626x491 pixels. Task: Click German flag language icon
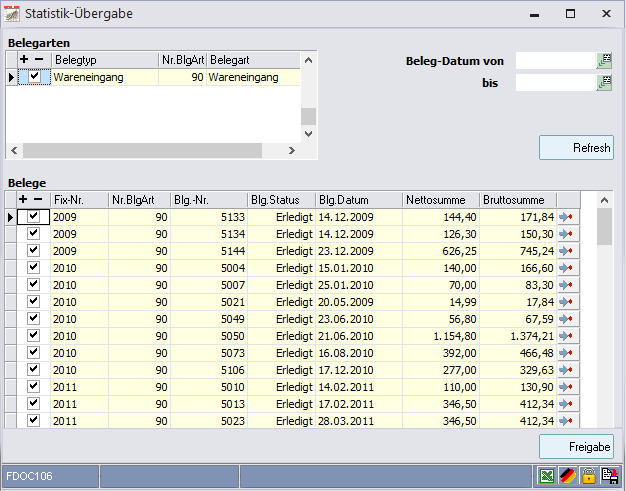tap(567, 476)
